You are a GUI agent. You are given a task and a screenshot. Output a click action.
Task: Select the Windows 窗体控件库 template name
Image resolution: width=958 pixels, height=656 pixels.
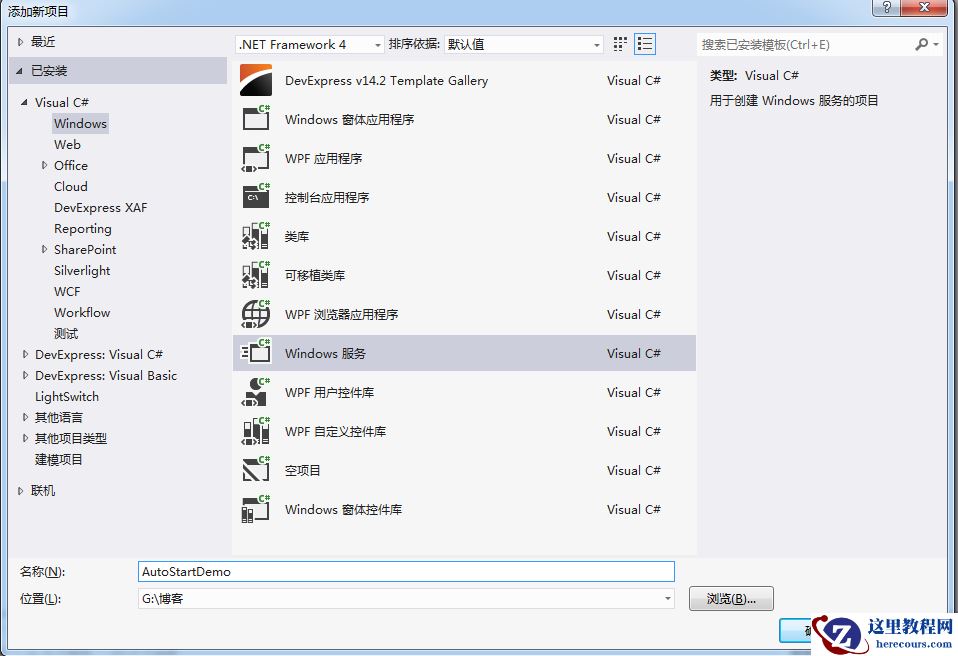click(343, 509)
